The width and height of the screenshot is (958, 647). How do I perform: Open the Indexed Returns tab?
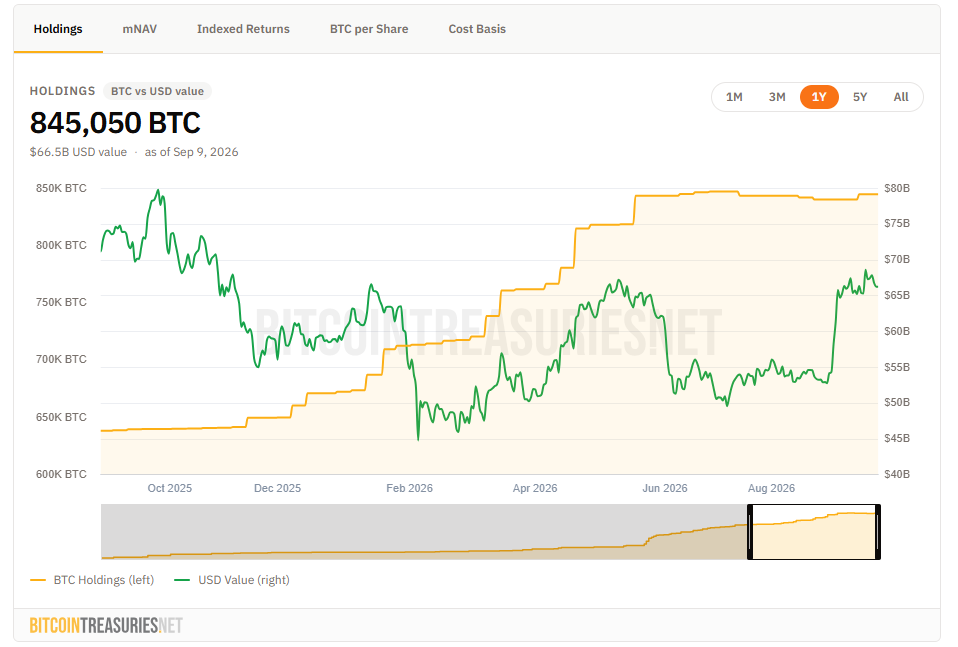[x=243, y=29]
